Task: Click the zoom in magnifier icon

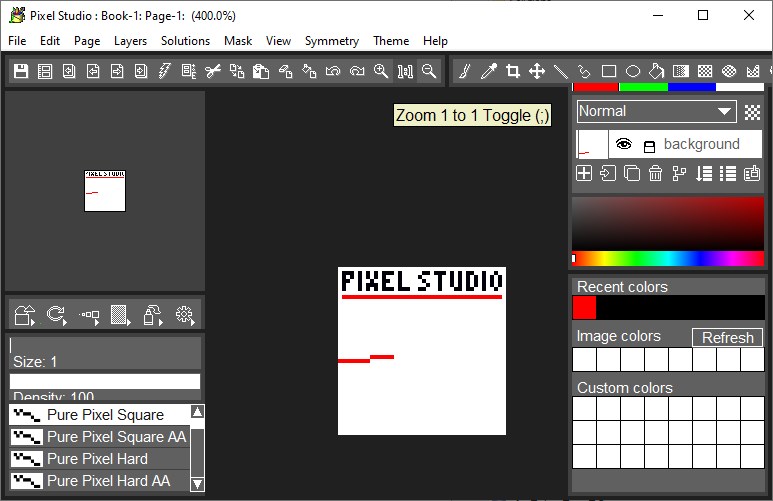Action: 381,72
